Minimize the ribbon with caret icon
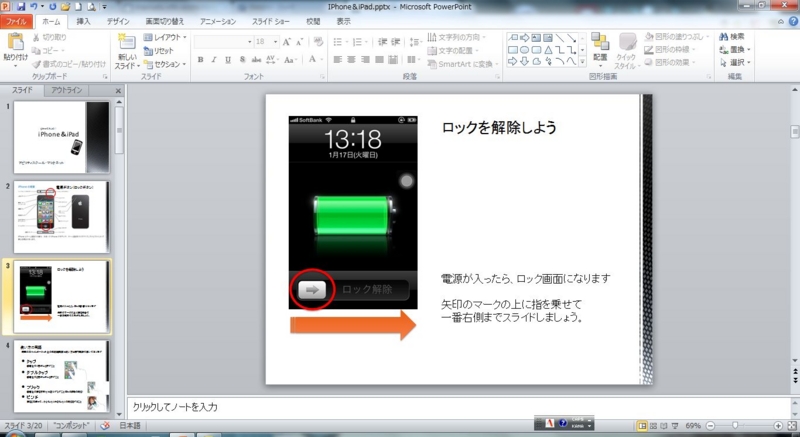 point(781,21)
